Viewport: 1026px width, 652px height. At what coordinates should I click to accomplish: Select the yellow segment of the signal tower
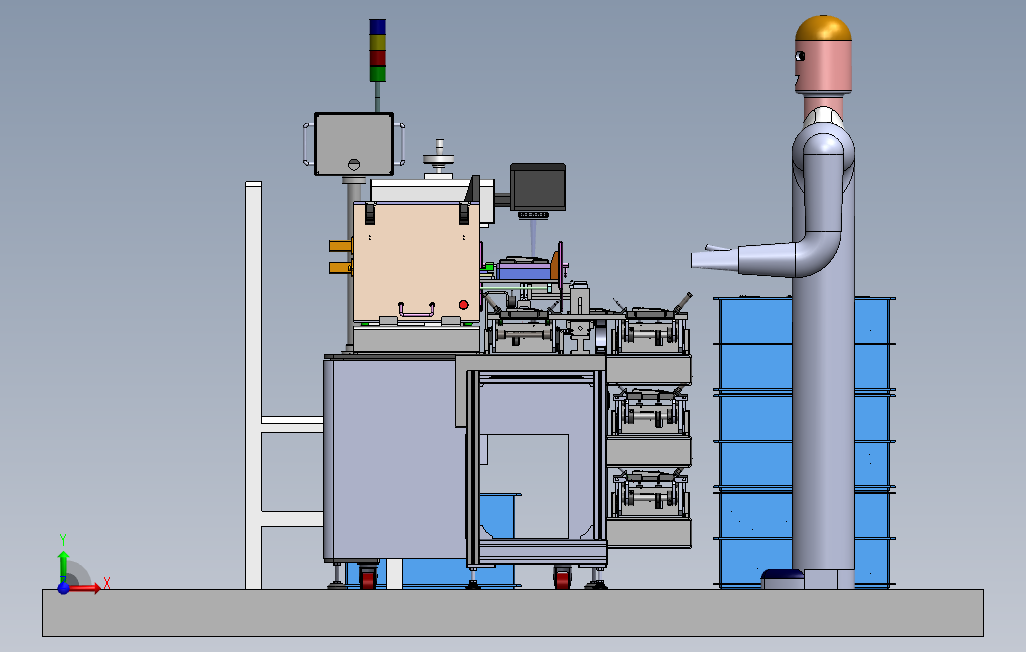[x=378, y=43]
